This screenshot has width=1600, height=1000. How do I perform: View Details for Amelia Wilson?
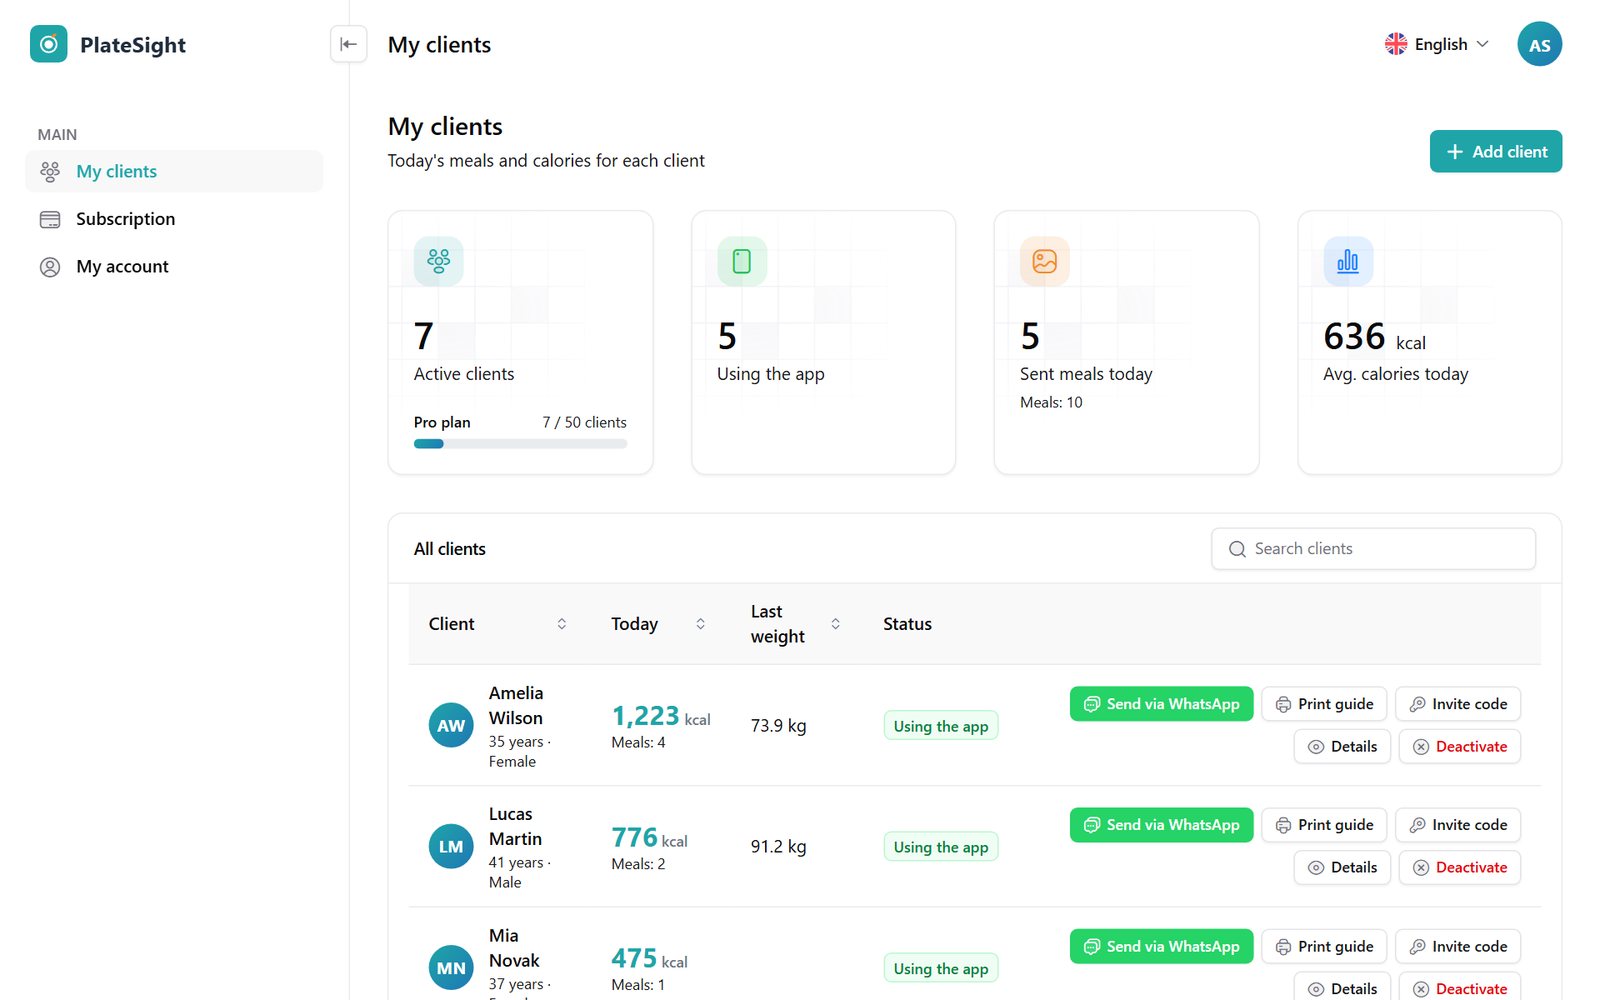1342,747
